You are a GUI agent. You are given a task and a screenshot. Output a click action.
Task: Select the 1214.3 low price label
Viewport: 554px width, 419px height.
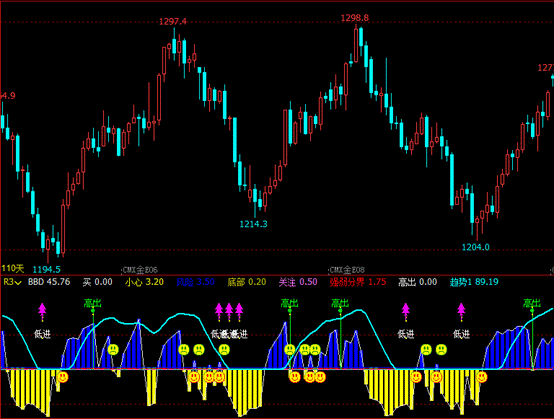pos(253,224)
